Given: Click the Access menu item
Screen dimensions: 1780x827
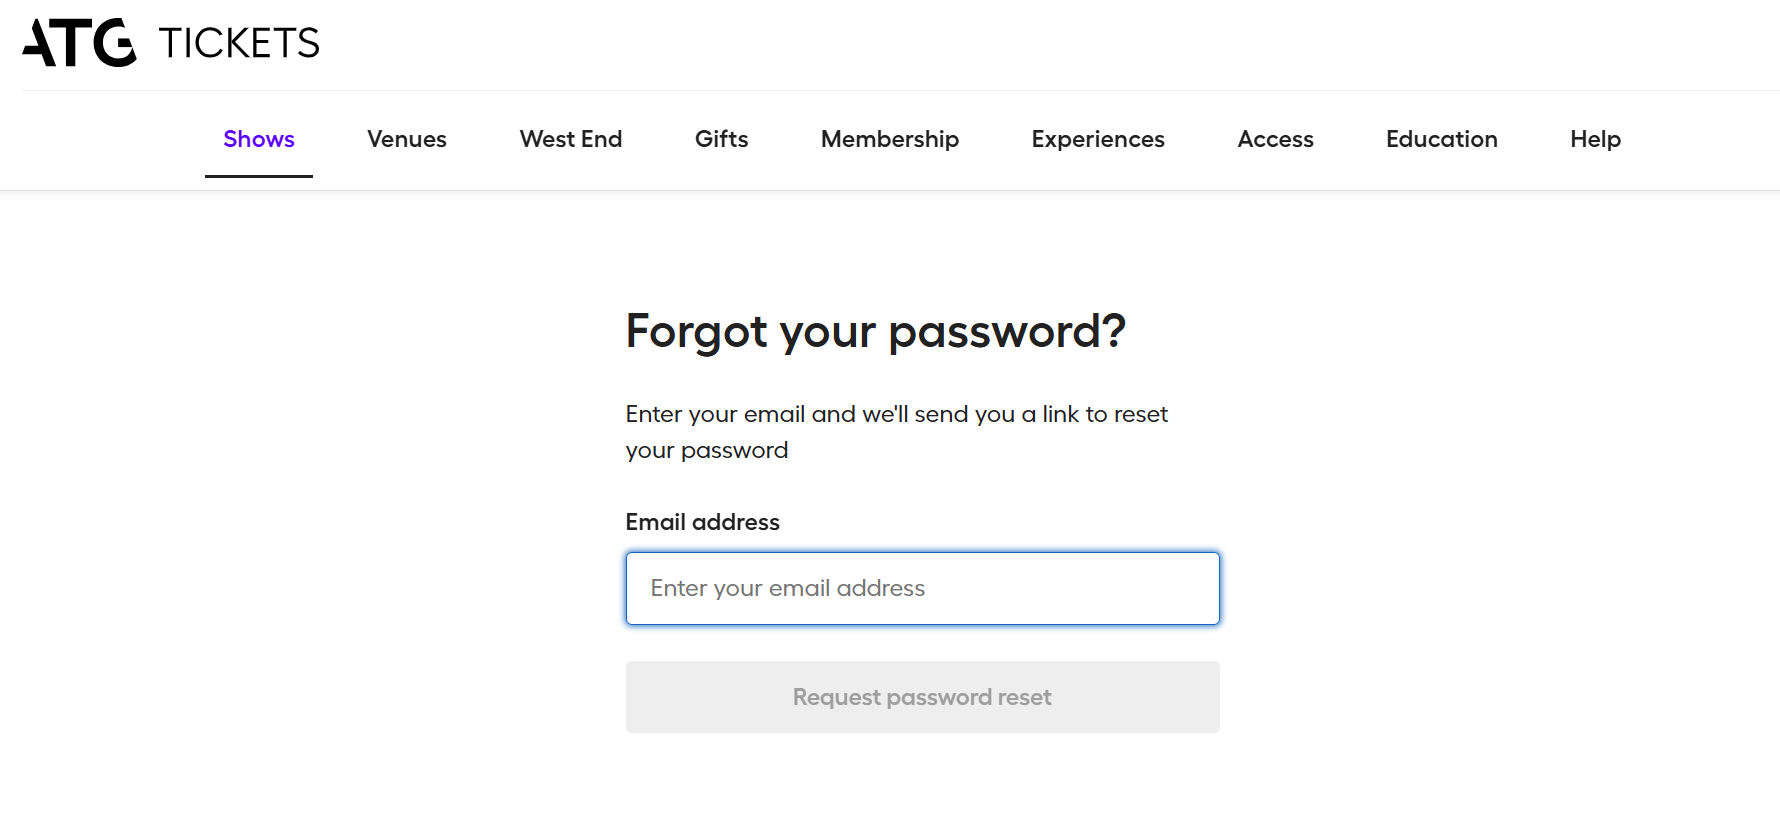Looking at the screenshot, I should click(x=1275, y=139).
